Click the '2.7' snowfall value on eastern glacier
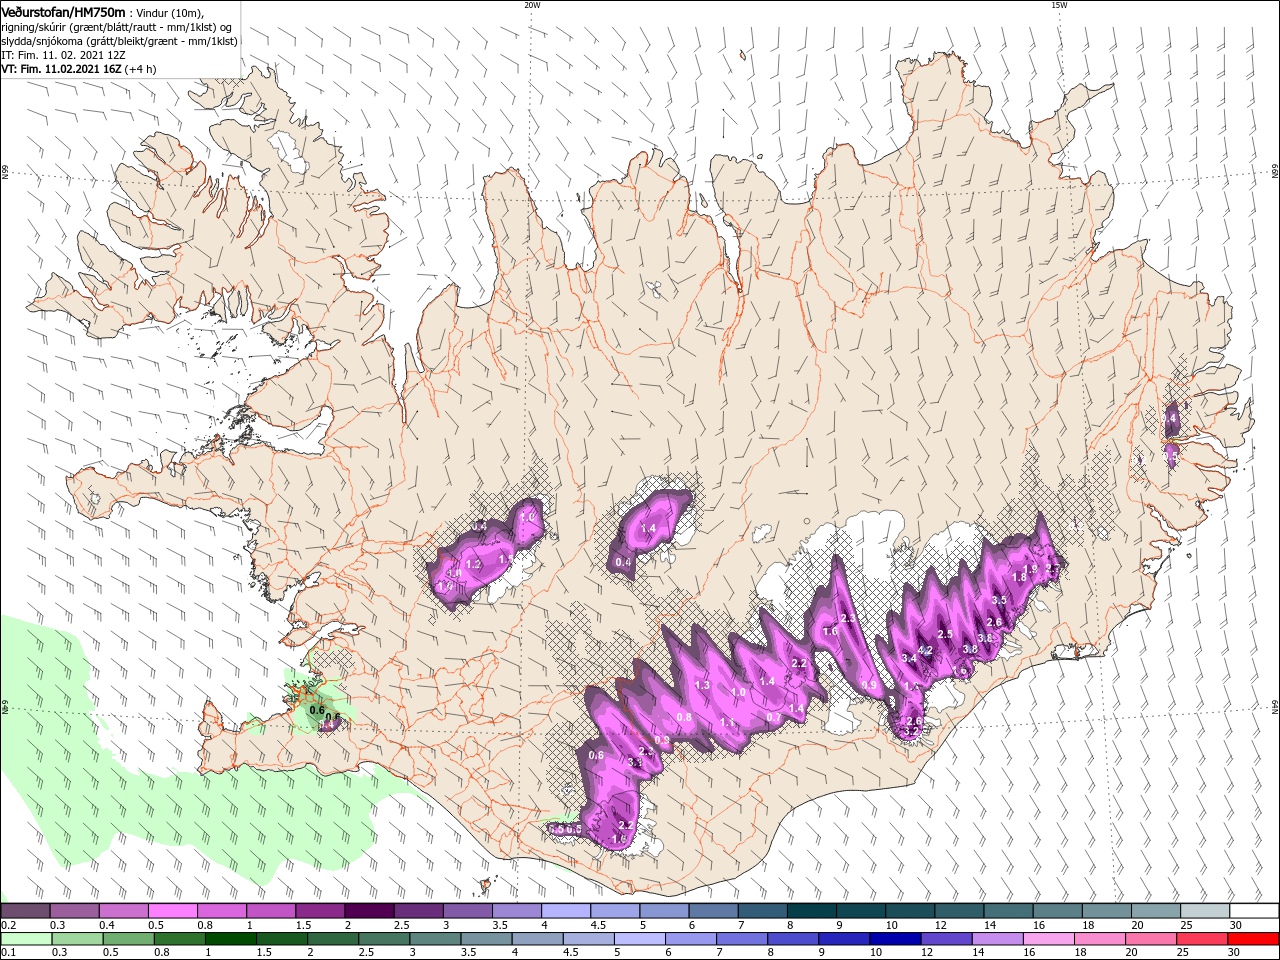This screenshot has width=1280, height=960. click(1052, 570)
